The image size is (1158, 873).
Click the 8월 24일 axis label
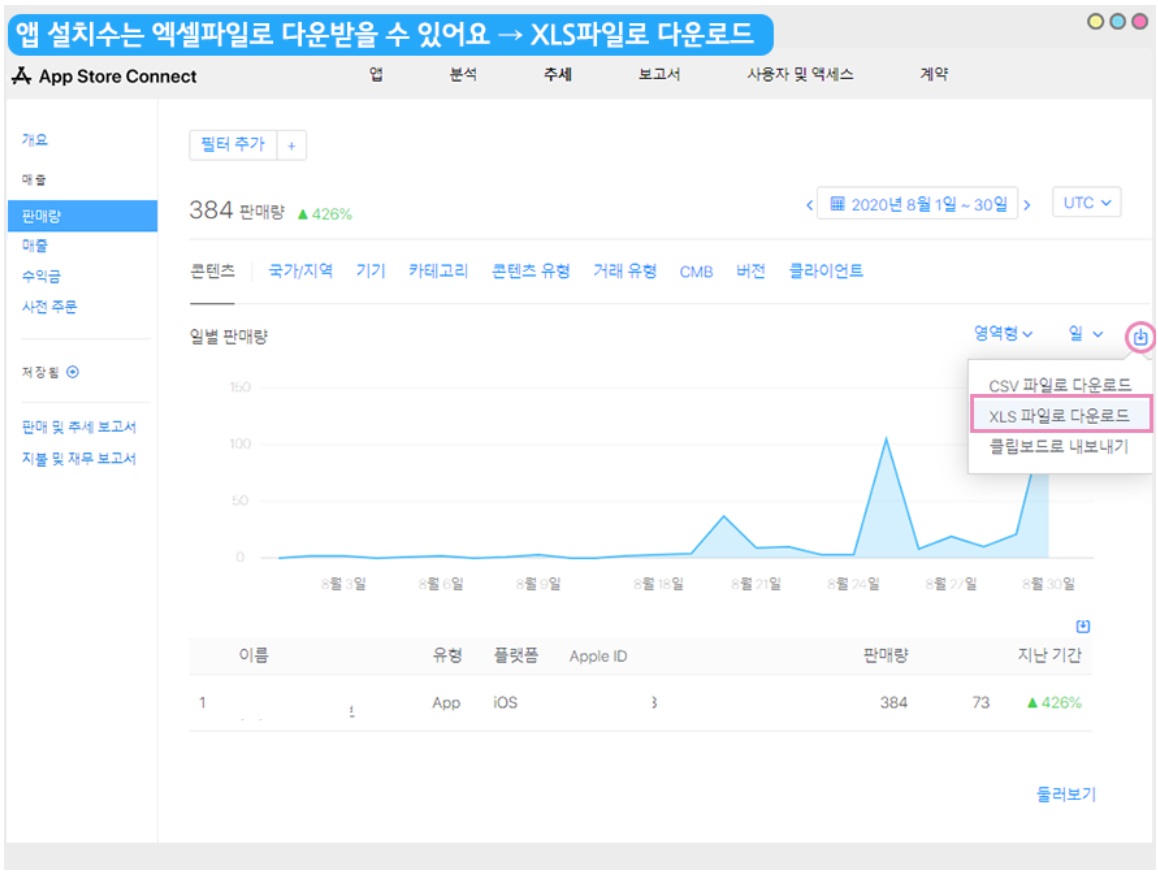854,583
